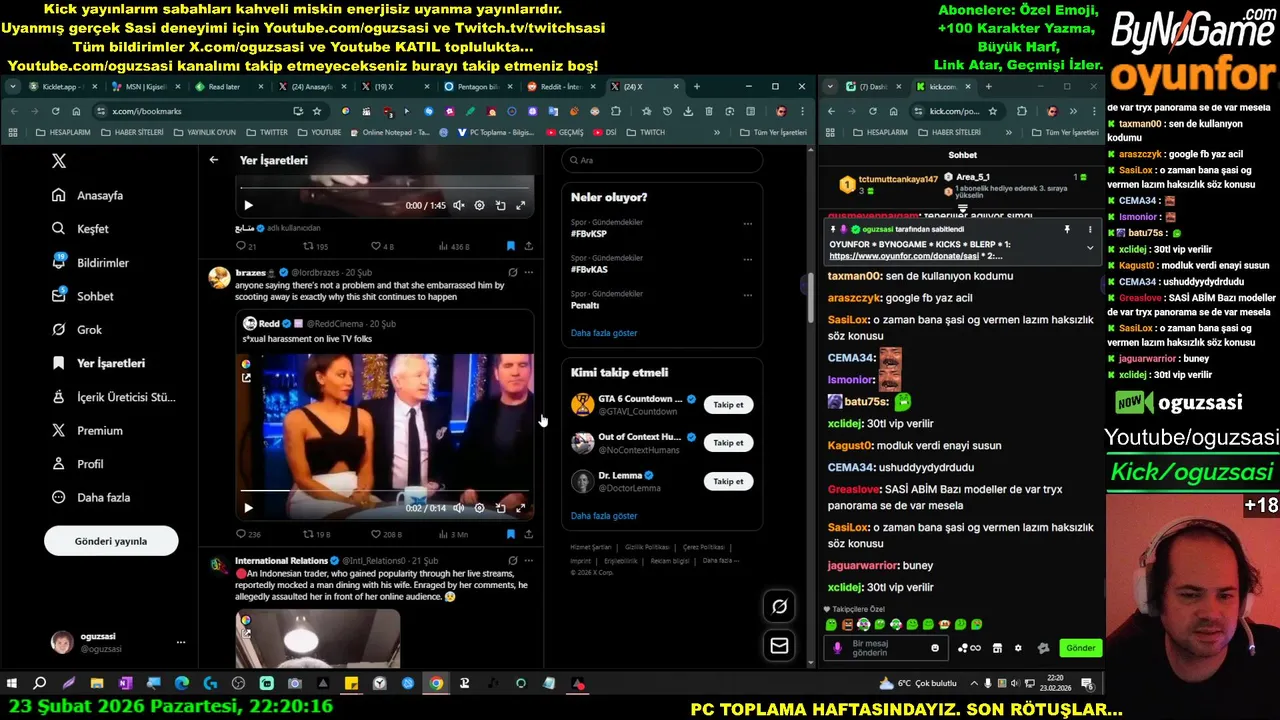Image resolution: width=1280 pixels, height=720 pixels.
Task: Unpin the pinned oguzsasi message in Kick chat
Action: tap(1067, 229)
